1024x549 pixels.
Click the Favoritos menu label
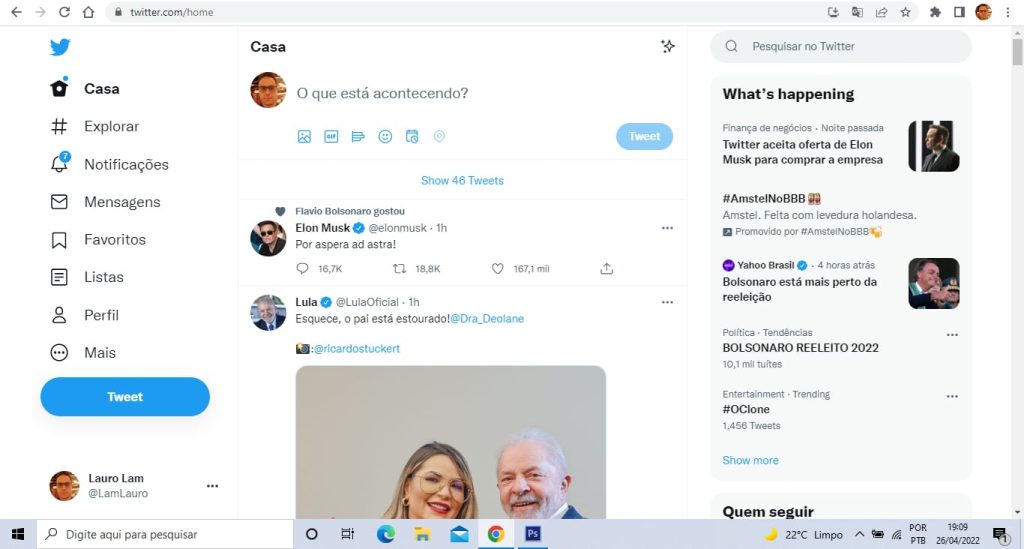(115, 240)
